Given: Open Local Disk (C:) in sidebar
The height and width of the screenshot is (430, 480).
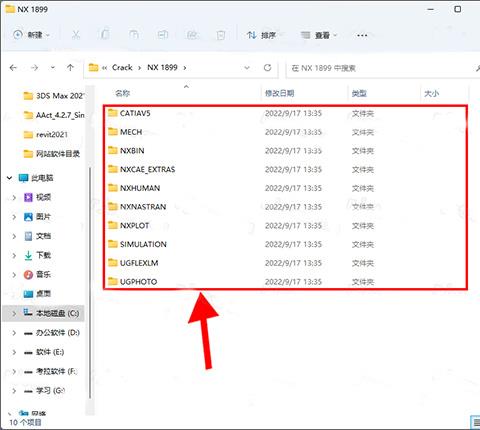Looking at the screenshot, I should 51,313.
